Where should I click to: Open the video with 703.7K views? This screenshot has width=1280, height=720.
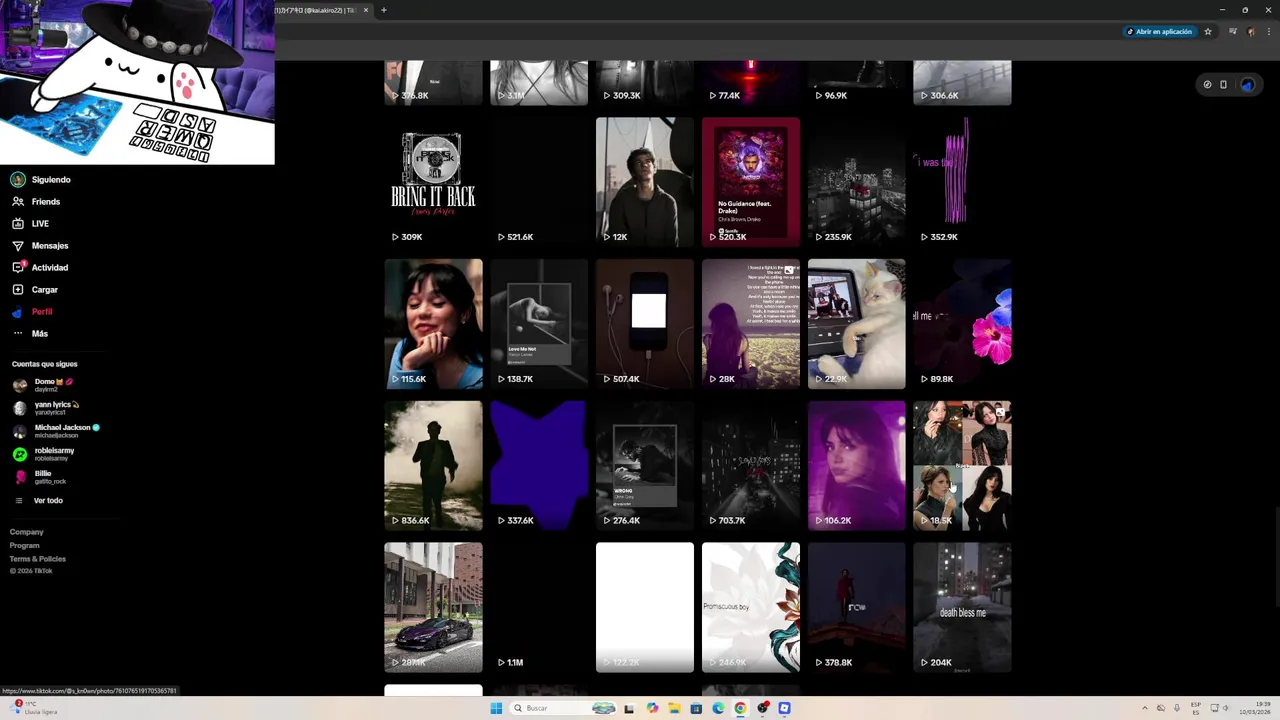pos(751,466)
